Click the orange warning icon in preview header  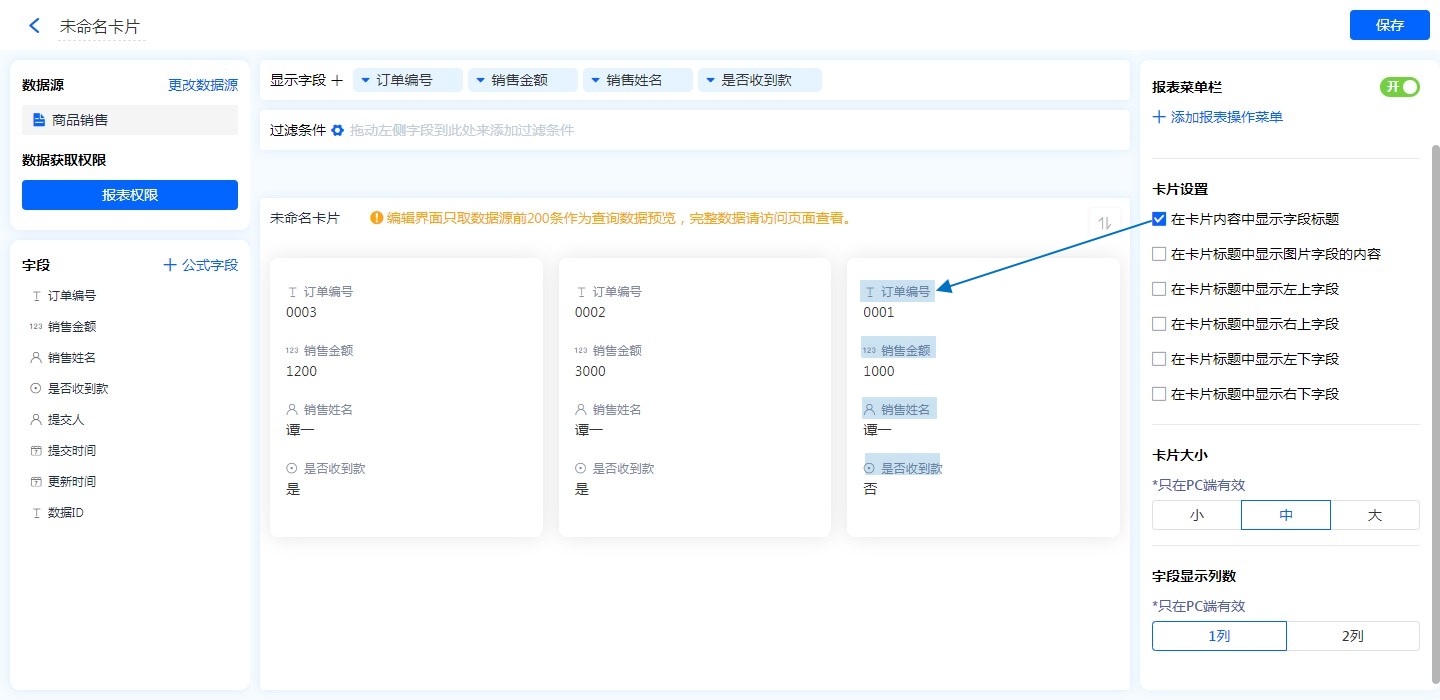click(376, 218)
